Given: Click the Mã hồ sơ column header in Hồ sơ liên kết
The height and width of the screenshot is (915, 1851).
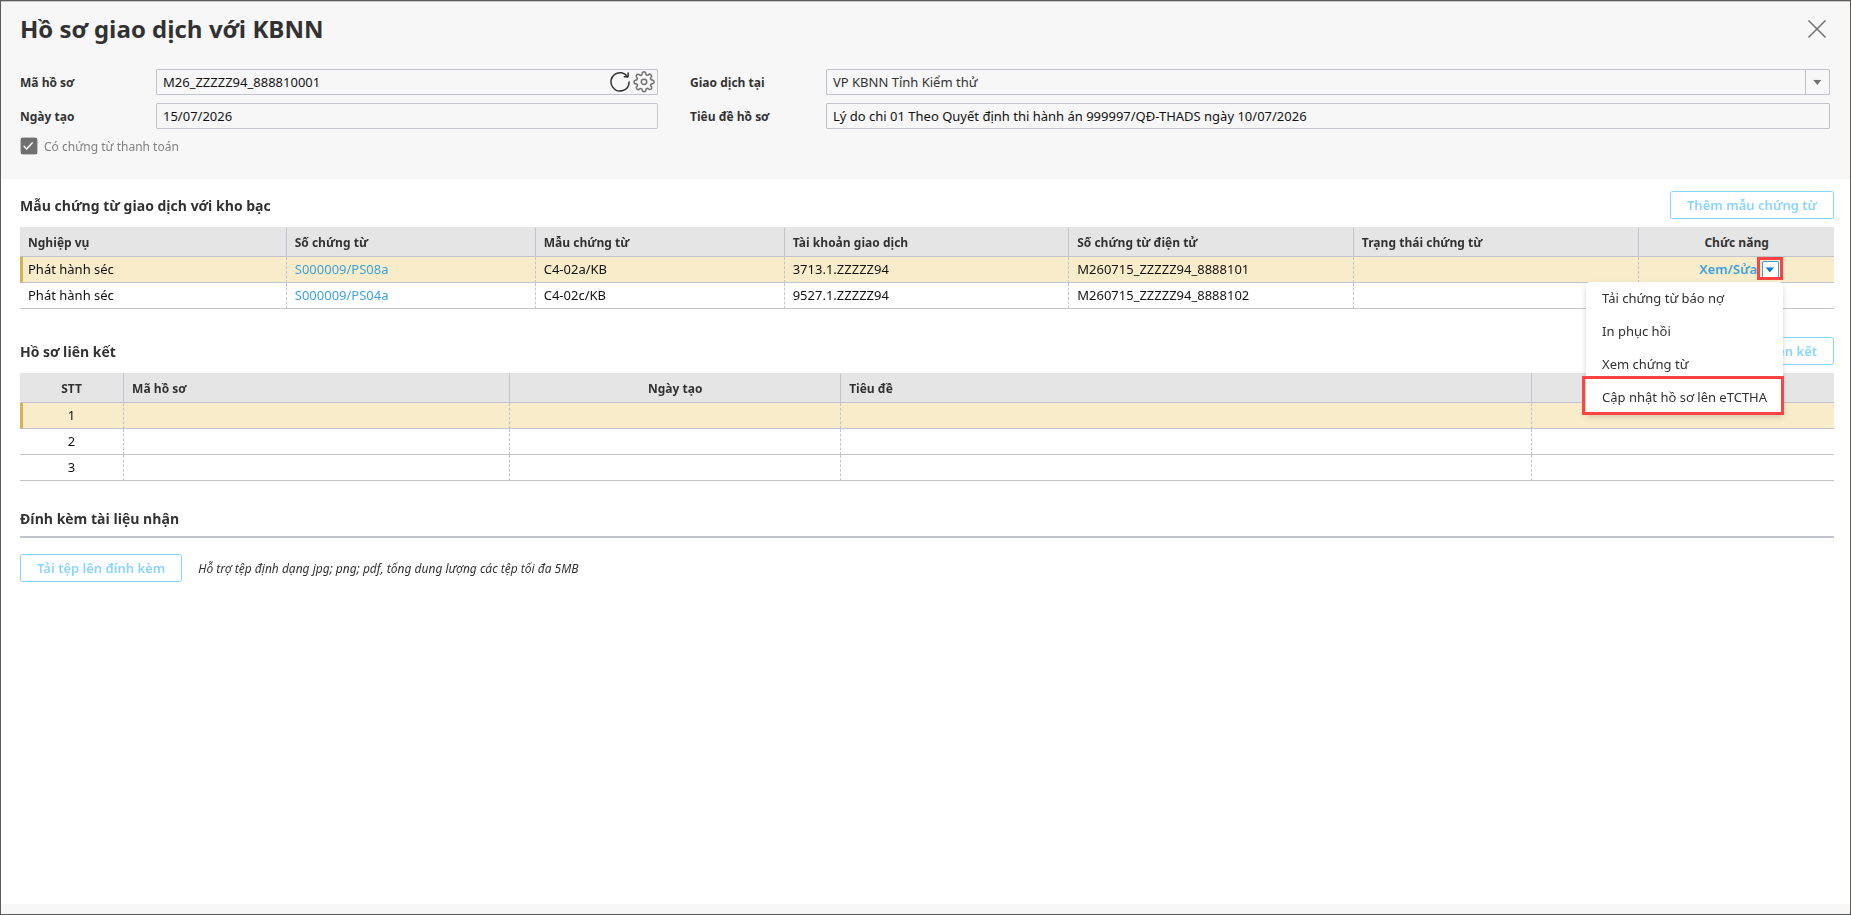Looking at the screenshot, I should [316, 388].
